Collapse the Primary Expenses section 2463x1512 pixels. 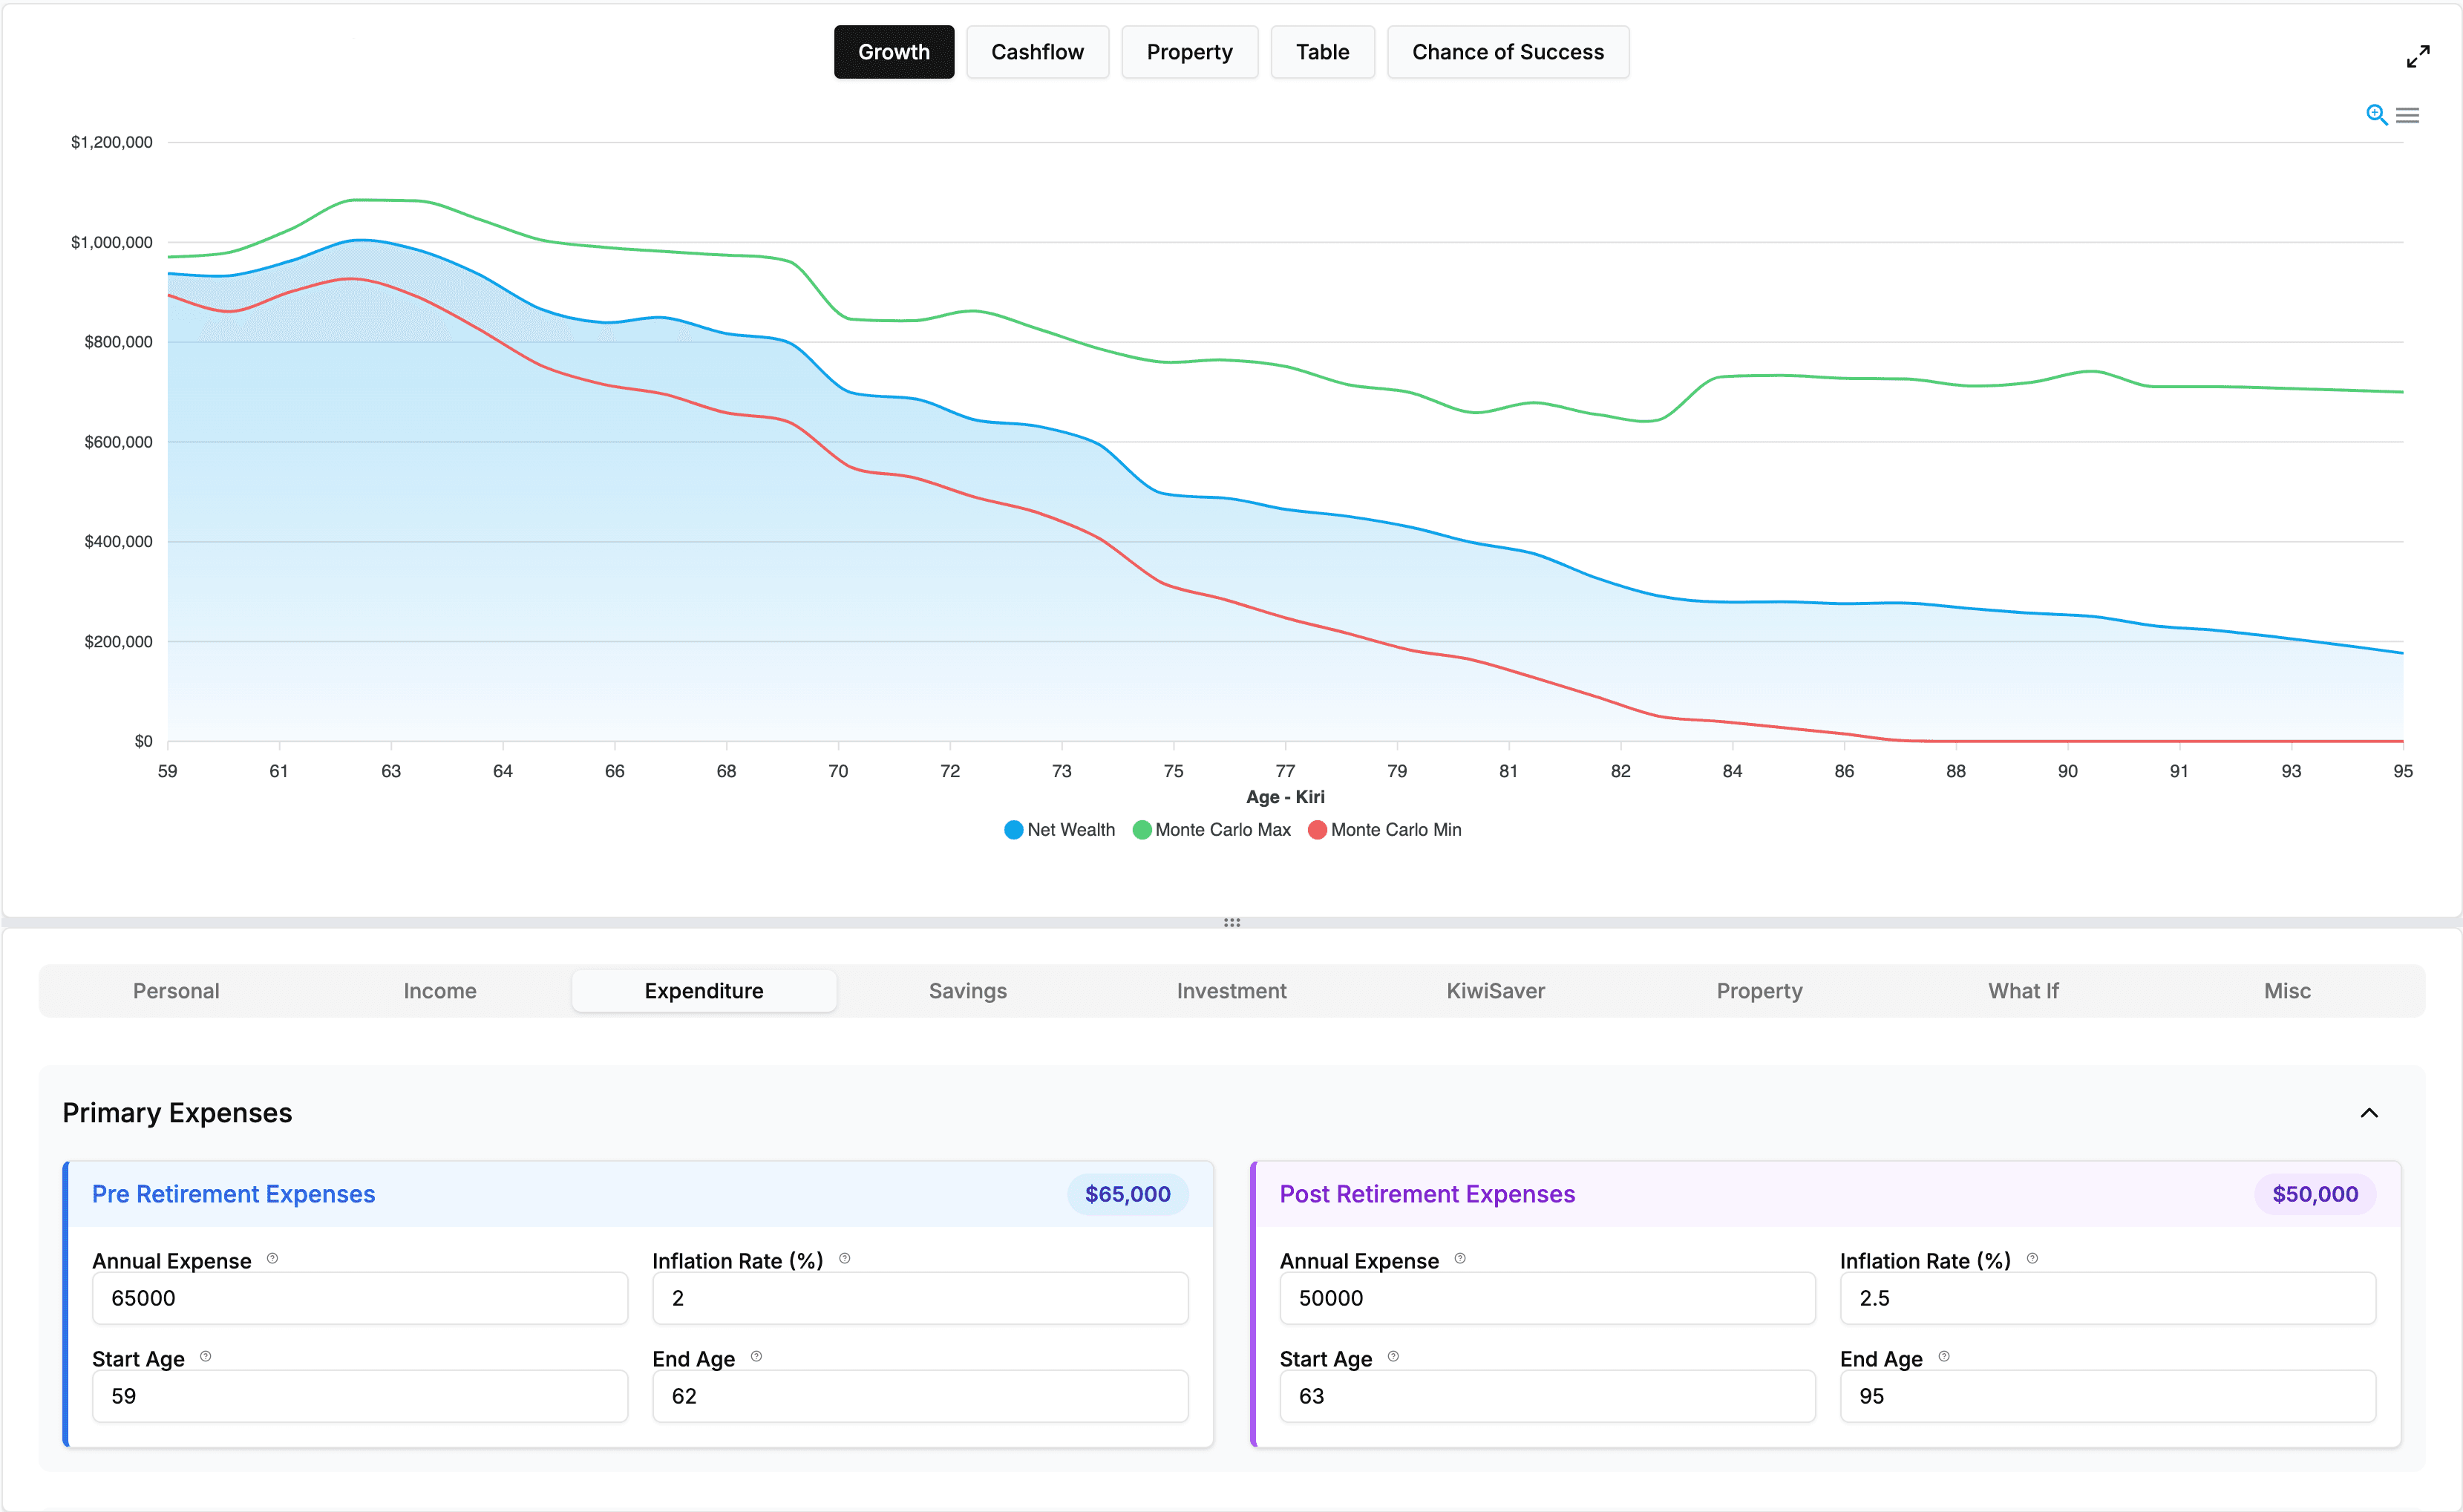[x=2368, y=1112]
